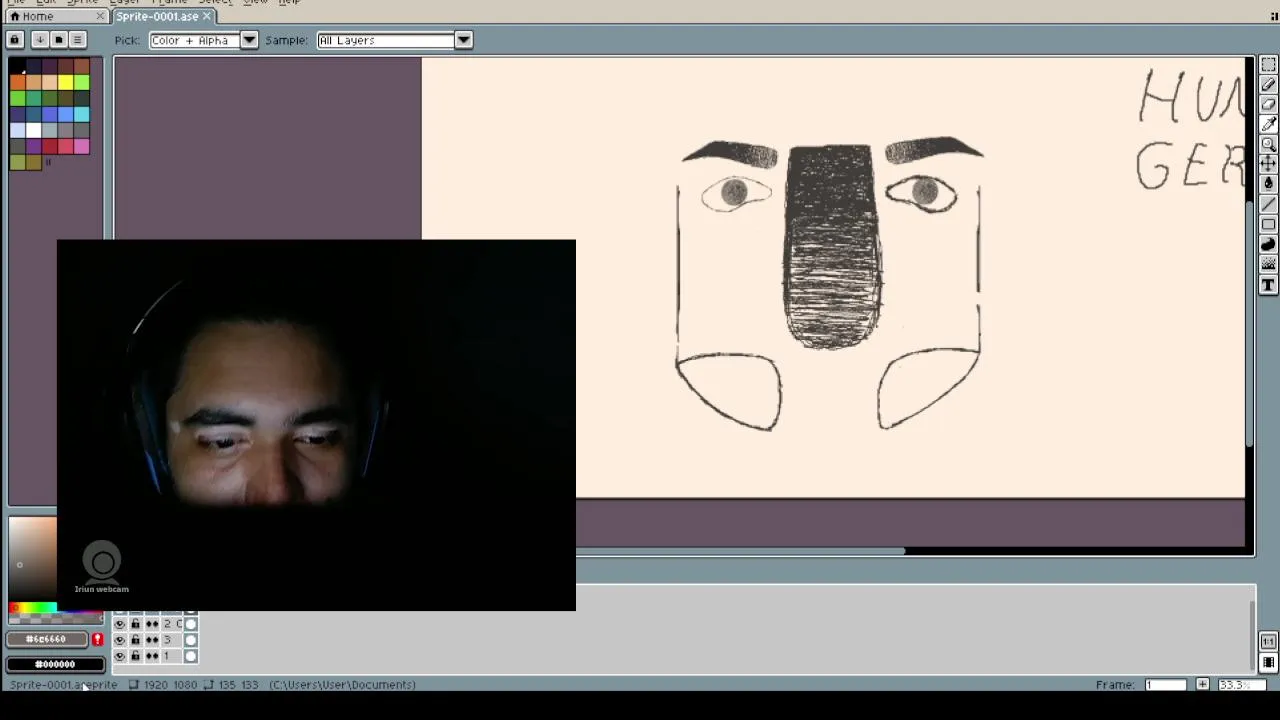The image size is (1280, 720).
Task: Lock layer 2 with padlock toggle
Action: tap(136, 624)
